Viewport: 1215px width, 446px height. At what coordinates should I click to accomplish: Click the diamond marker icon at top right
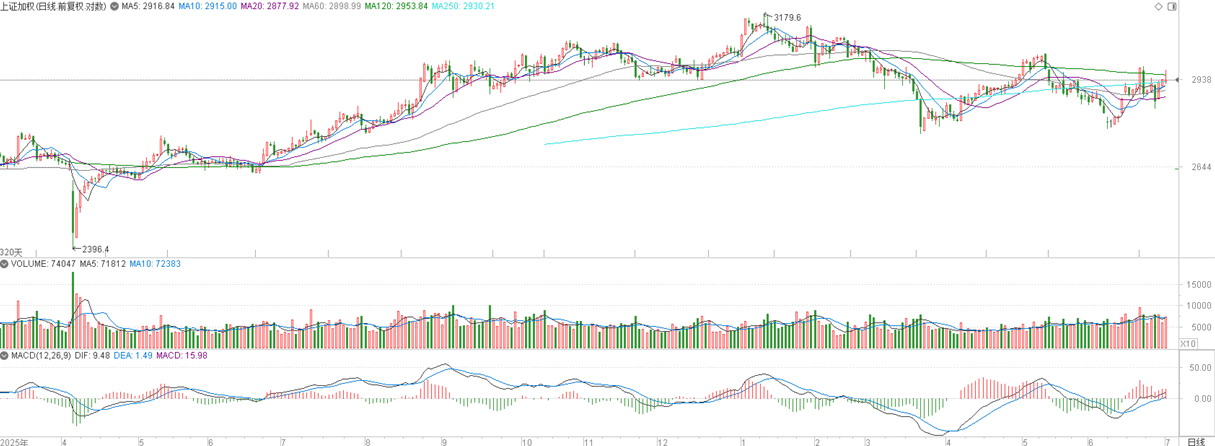[1159, 6]
